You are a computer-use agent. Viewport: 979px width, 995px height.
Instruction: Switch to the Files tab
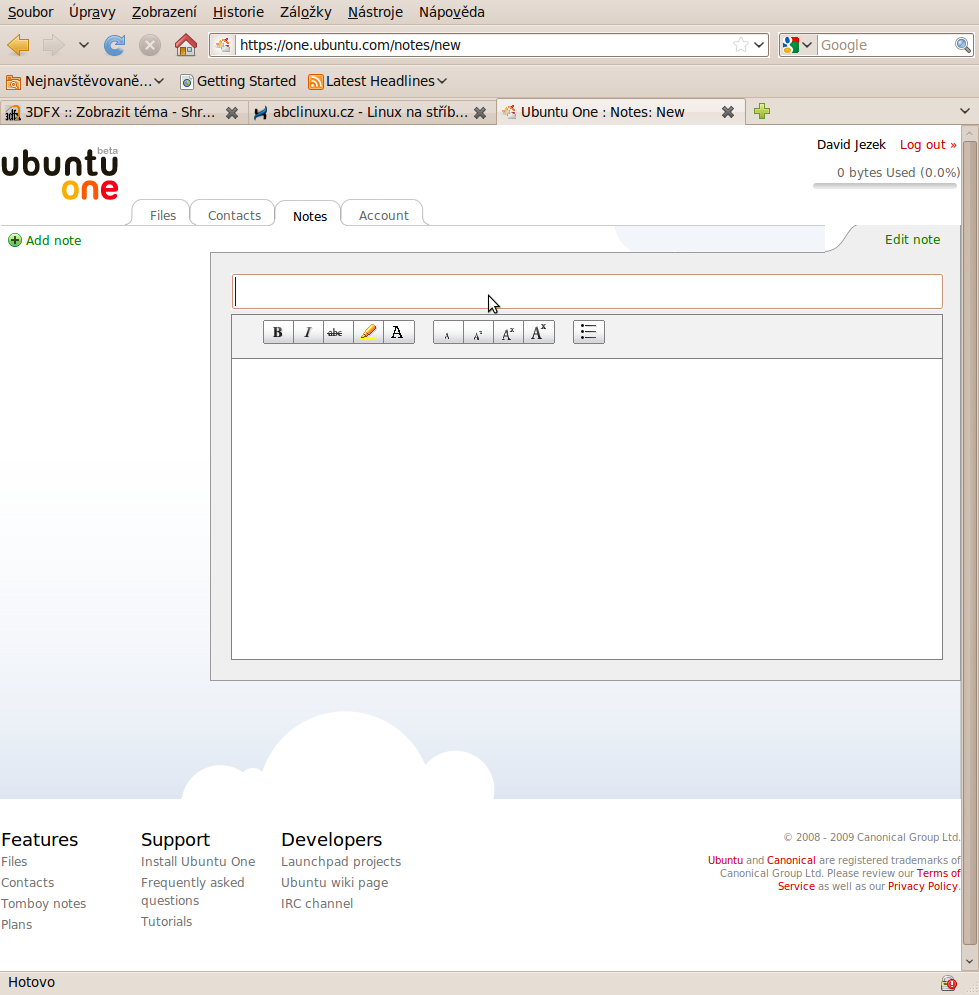tap(162, 216)
